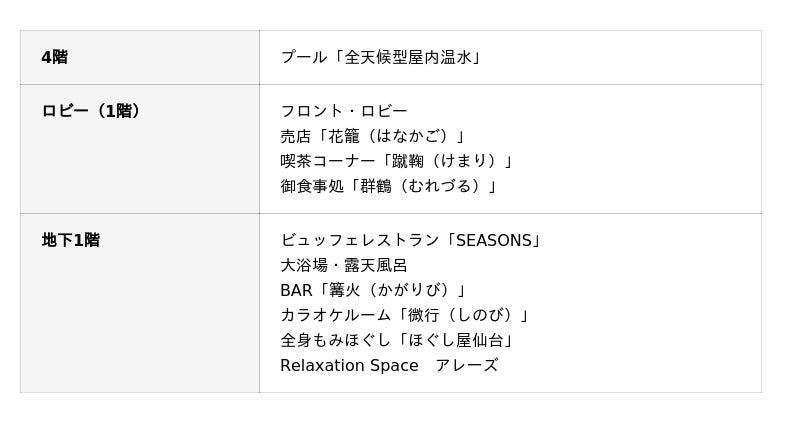This screenshot has width=800, height=423.
Task: Select the ほぐし屋仙台 name
Action: pyautogui.click(x=457, y=340)
